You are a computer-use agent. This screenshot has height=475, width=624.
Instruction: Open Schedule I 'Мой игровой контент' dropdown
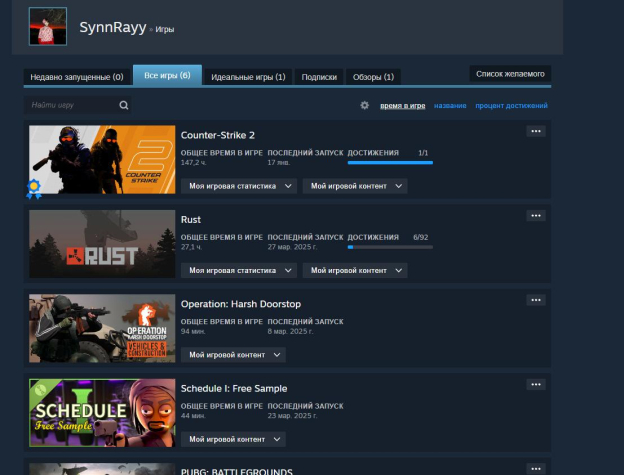point(232,439)
